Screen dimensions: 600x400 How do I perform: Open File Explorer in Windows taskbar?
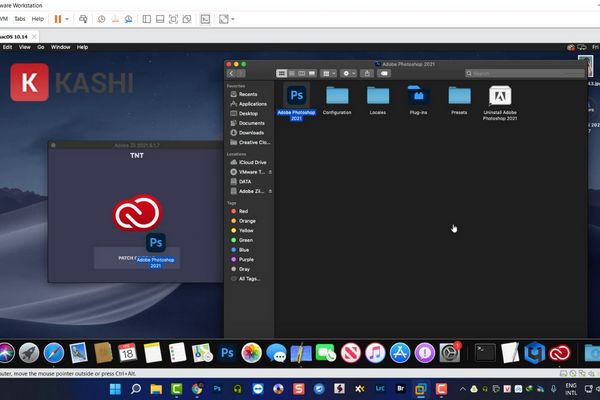pos(156,389)
